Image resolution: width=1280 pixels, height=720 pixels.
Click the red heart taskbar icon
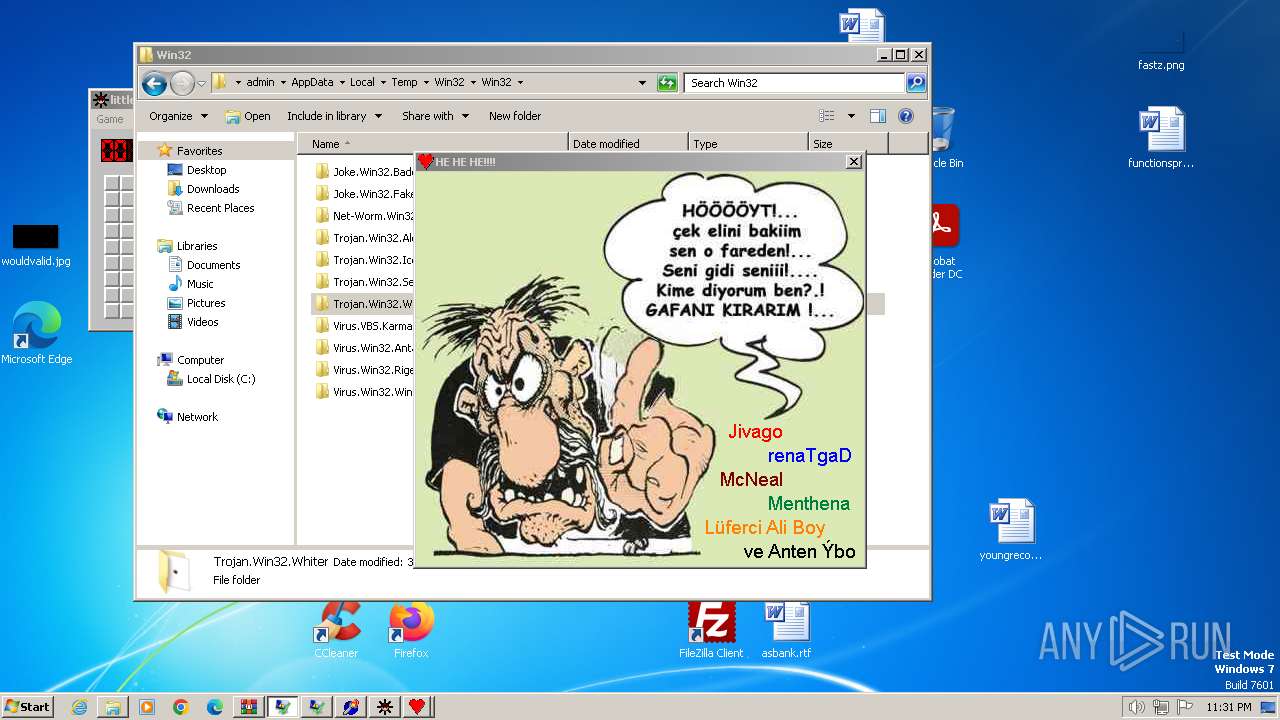pyautogui.click(x=418, y=707)
